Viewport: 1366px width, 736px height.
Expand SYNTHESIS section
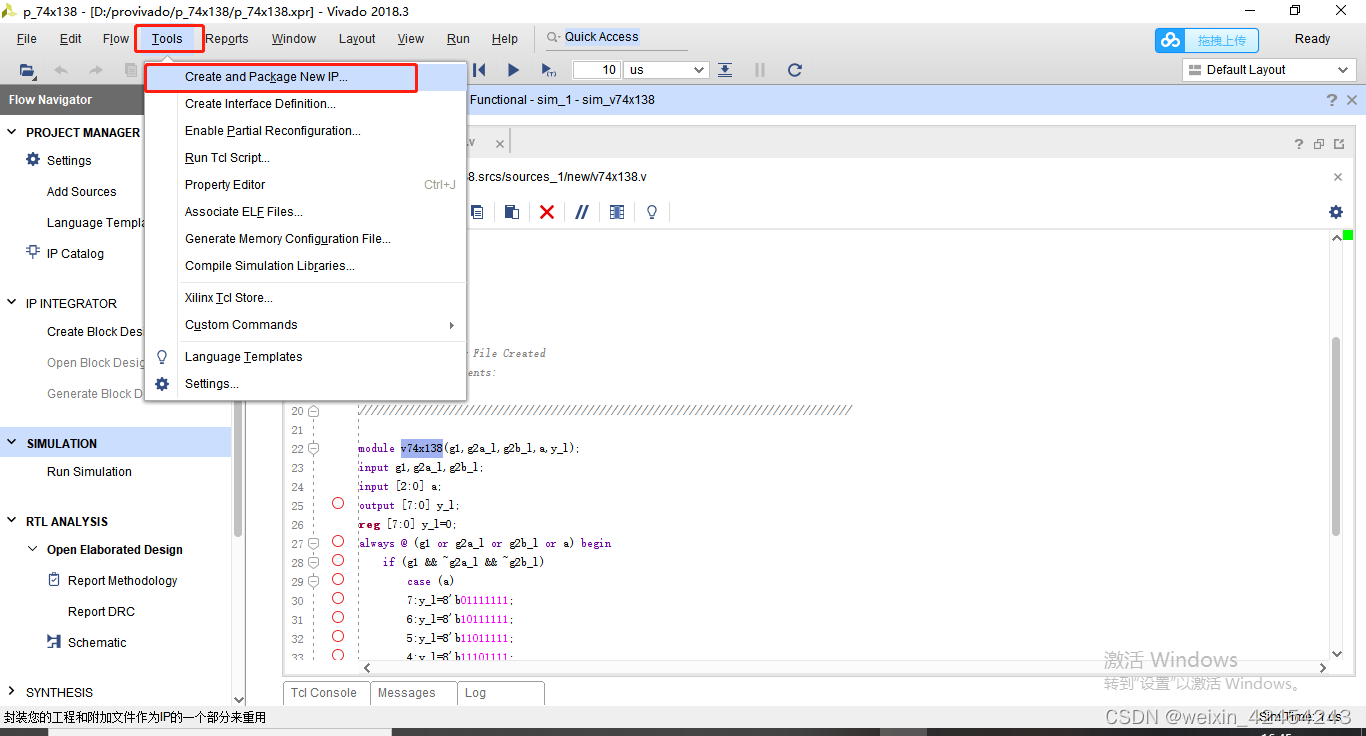(x=12, y=692)
